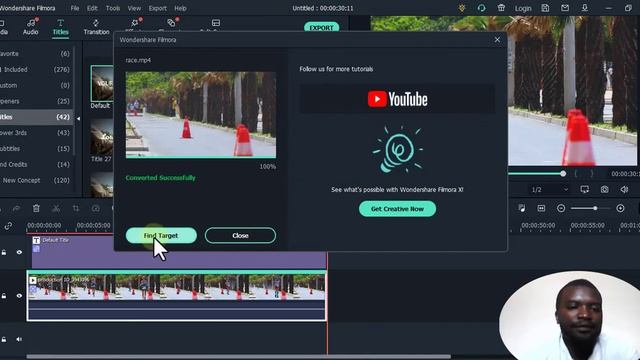Click the download icon in the title bar
Screen dimensions: 640x360
584,8
